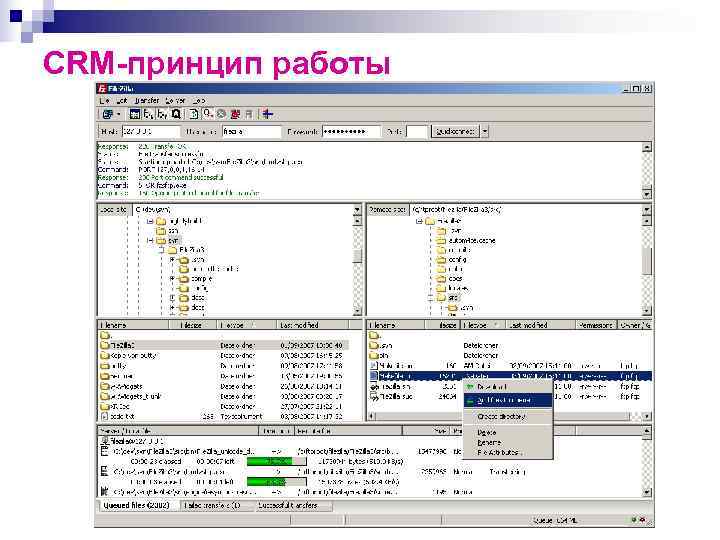Click the cancel current operation icon
720x540 pixels.
[x=221, y=114]
